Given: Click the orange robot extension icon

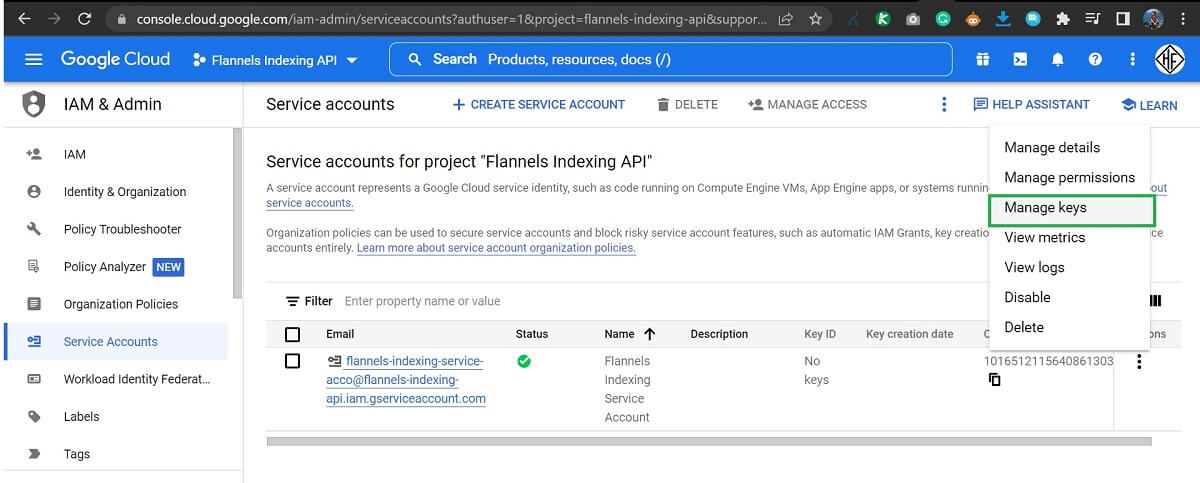Looking at the screenshot, I should click(973, 18).
